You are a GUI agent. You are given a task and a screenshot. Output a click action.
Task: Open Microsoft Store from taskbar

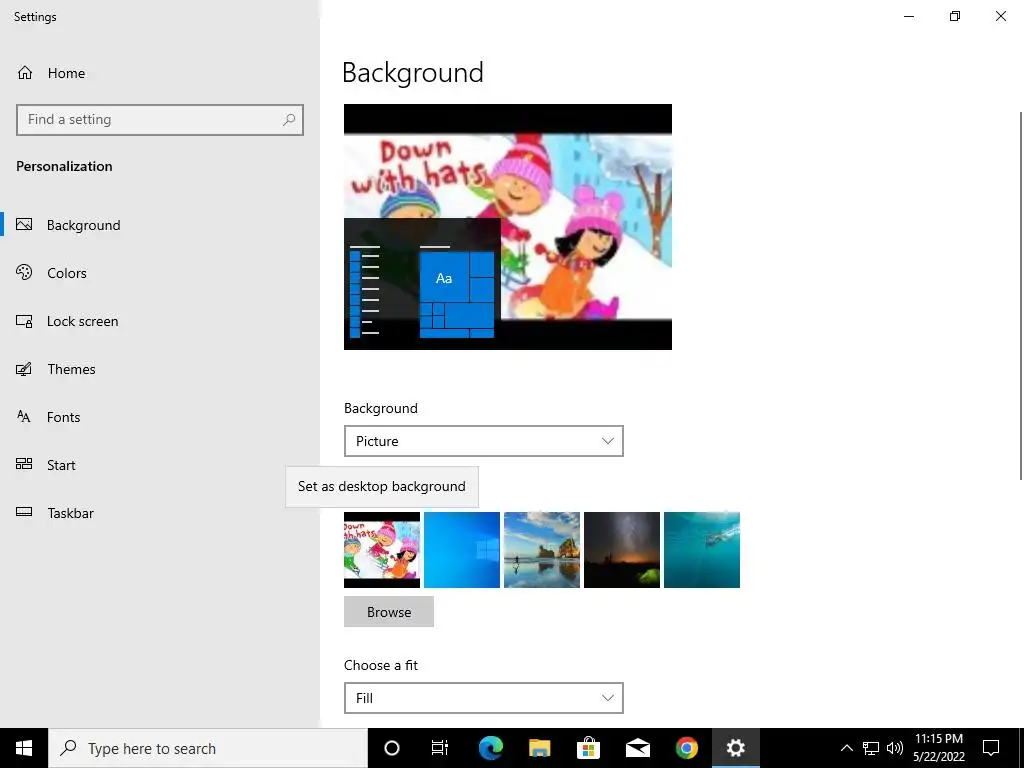click(x=588, y=748)
